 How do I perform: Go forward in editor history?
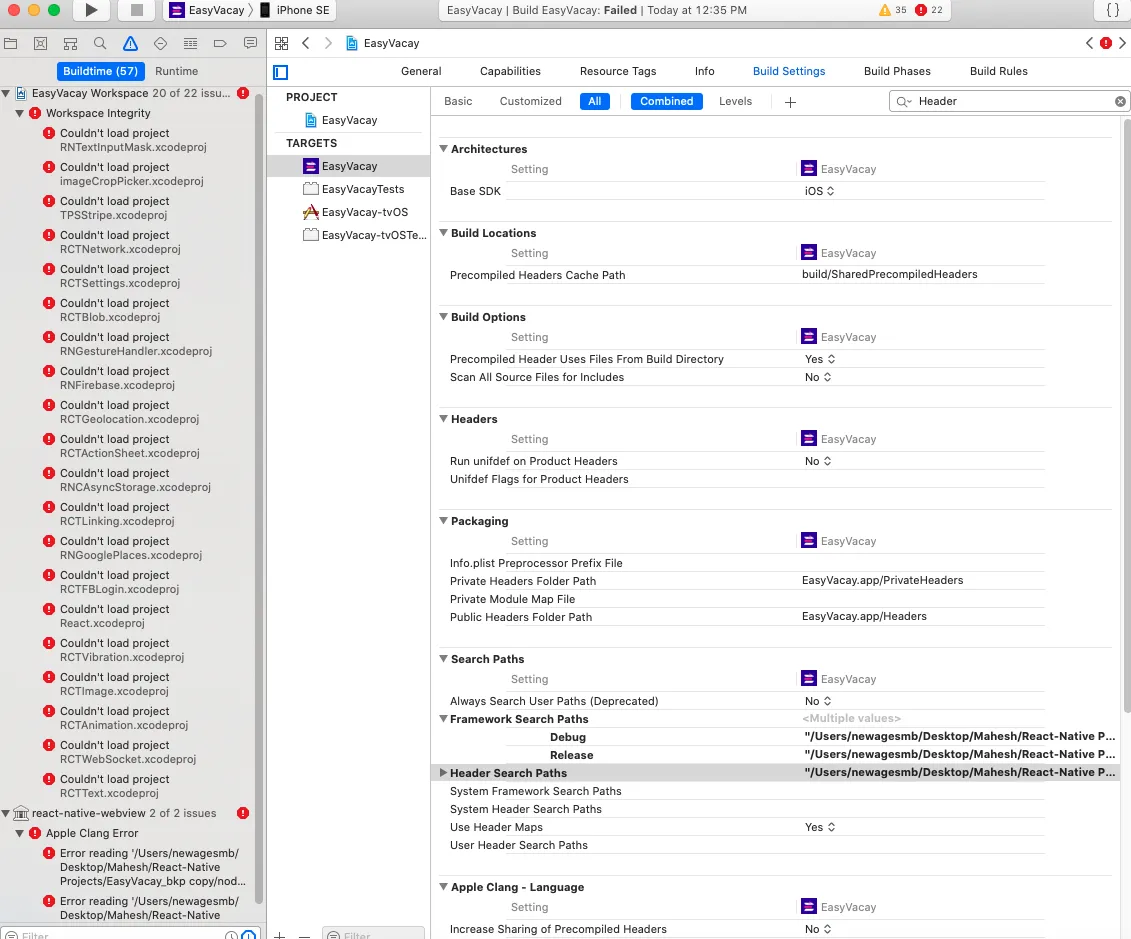click(328, 43)
